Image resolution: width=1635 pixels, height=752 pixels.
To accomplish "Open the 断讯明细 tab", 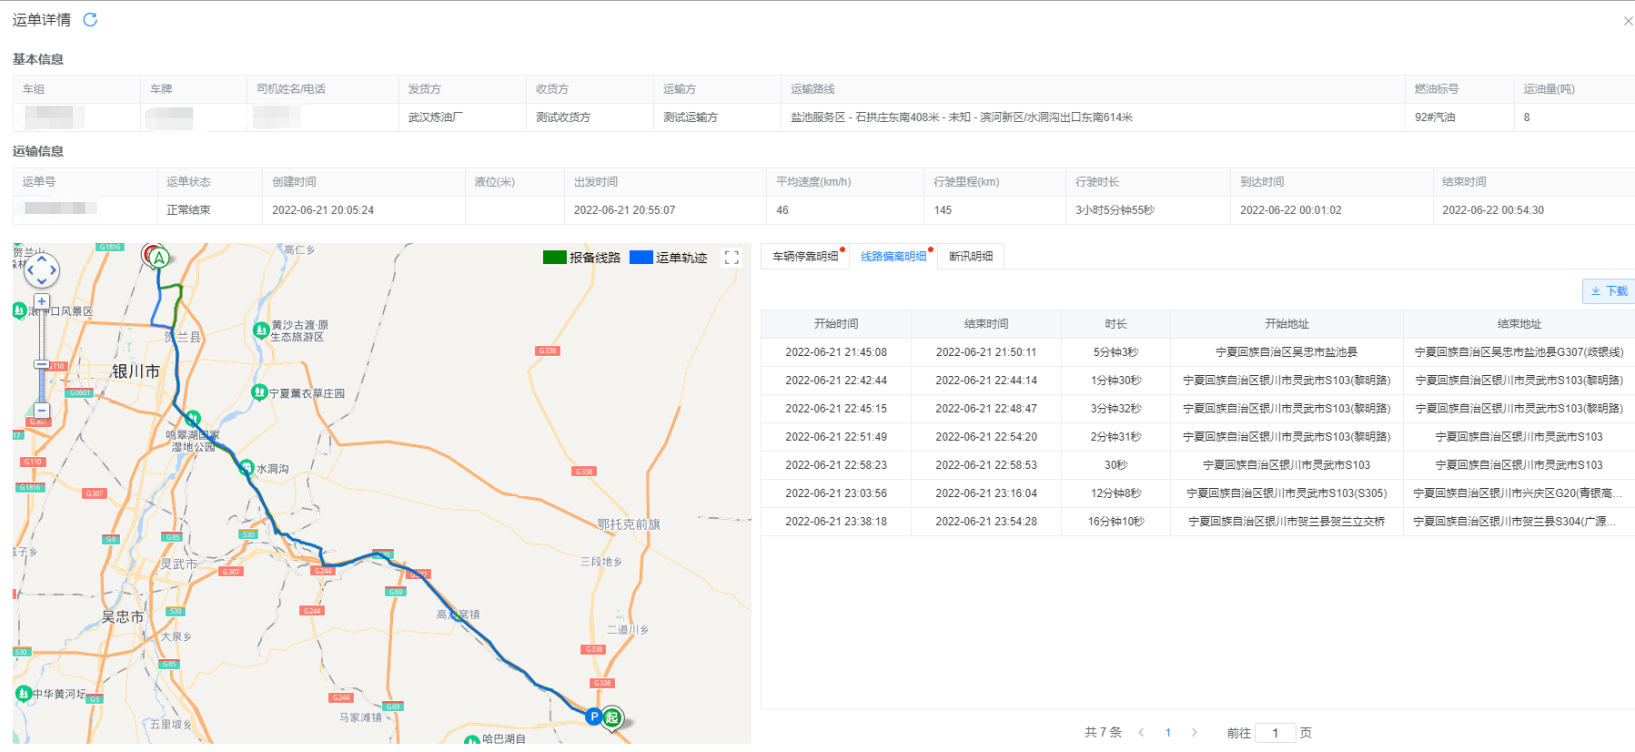I will 970,257.
